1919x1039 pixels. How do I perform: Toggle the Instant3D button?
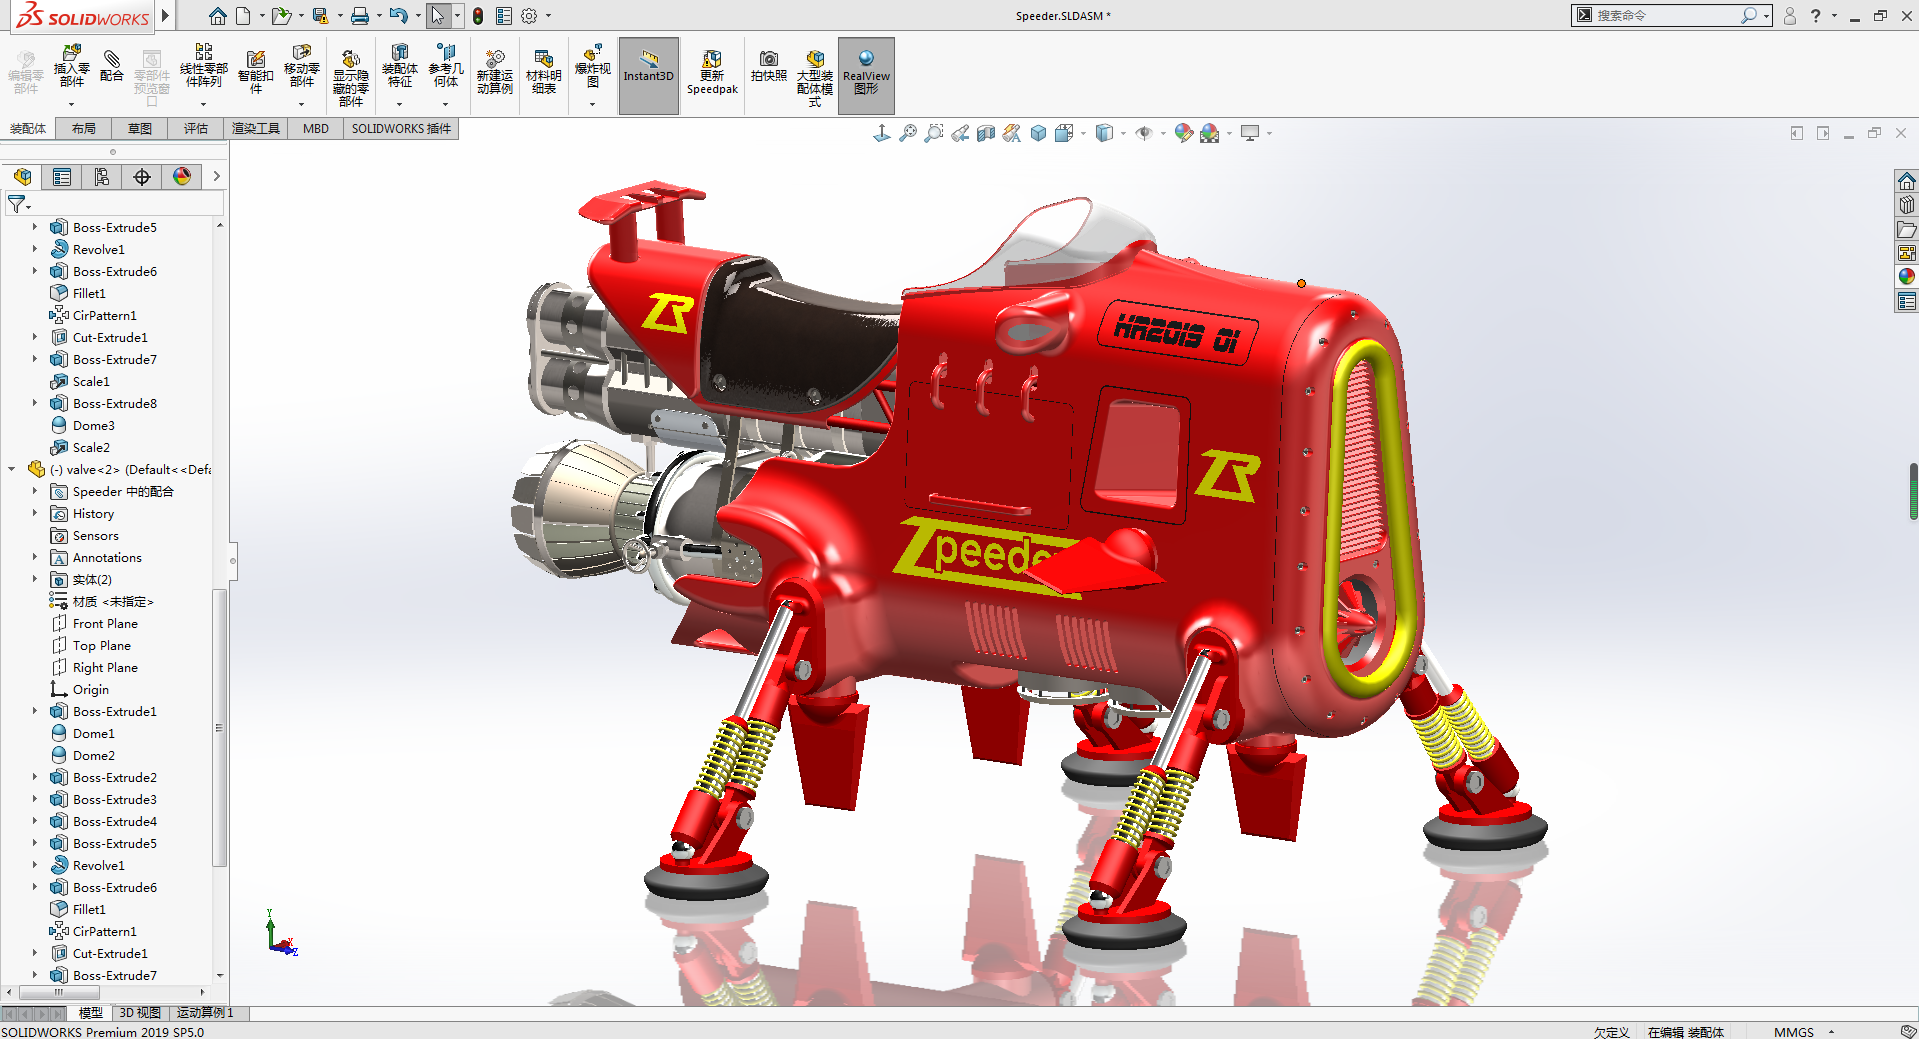pyautogui.click(x=649, y=76)
